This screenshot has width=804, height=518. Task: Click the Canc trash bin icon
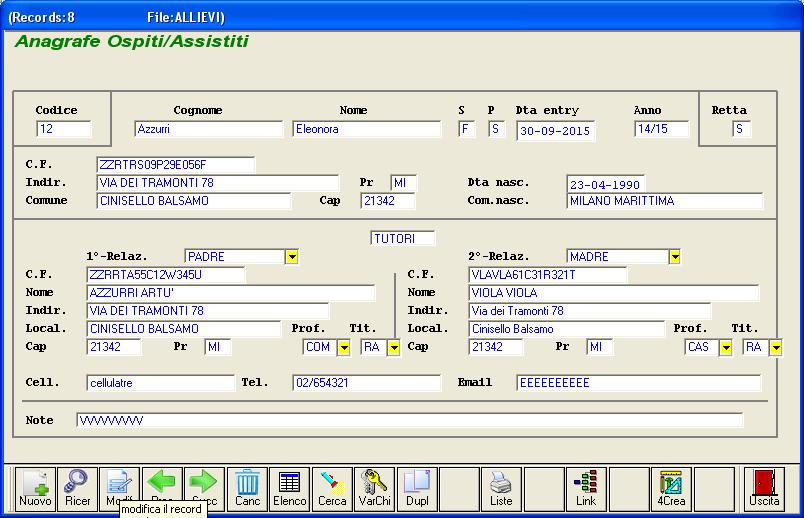[247, 489]
